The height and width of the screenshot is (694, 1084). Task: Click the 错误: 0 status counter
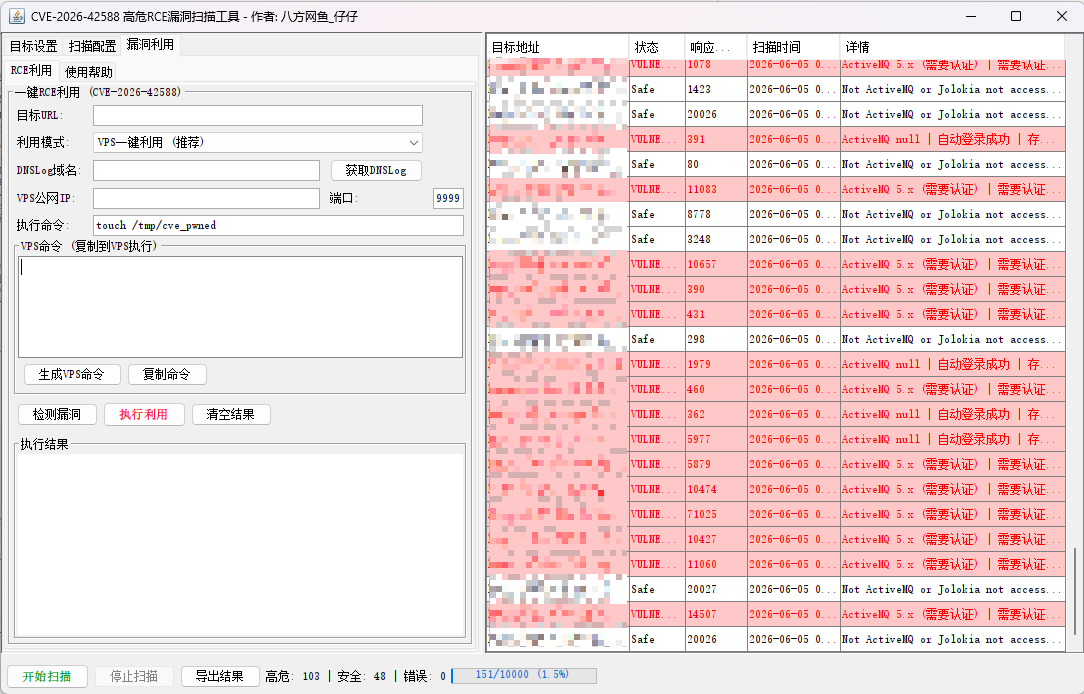click(x=424, y=676)
